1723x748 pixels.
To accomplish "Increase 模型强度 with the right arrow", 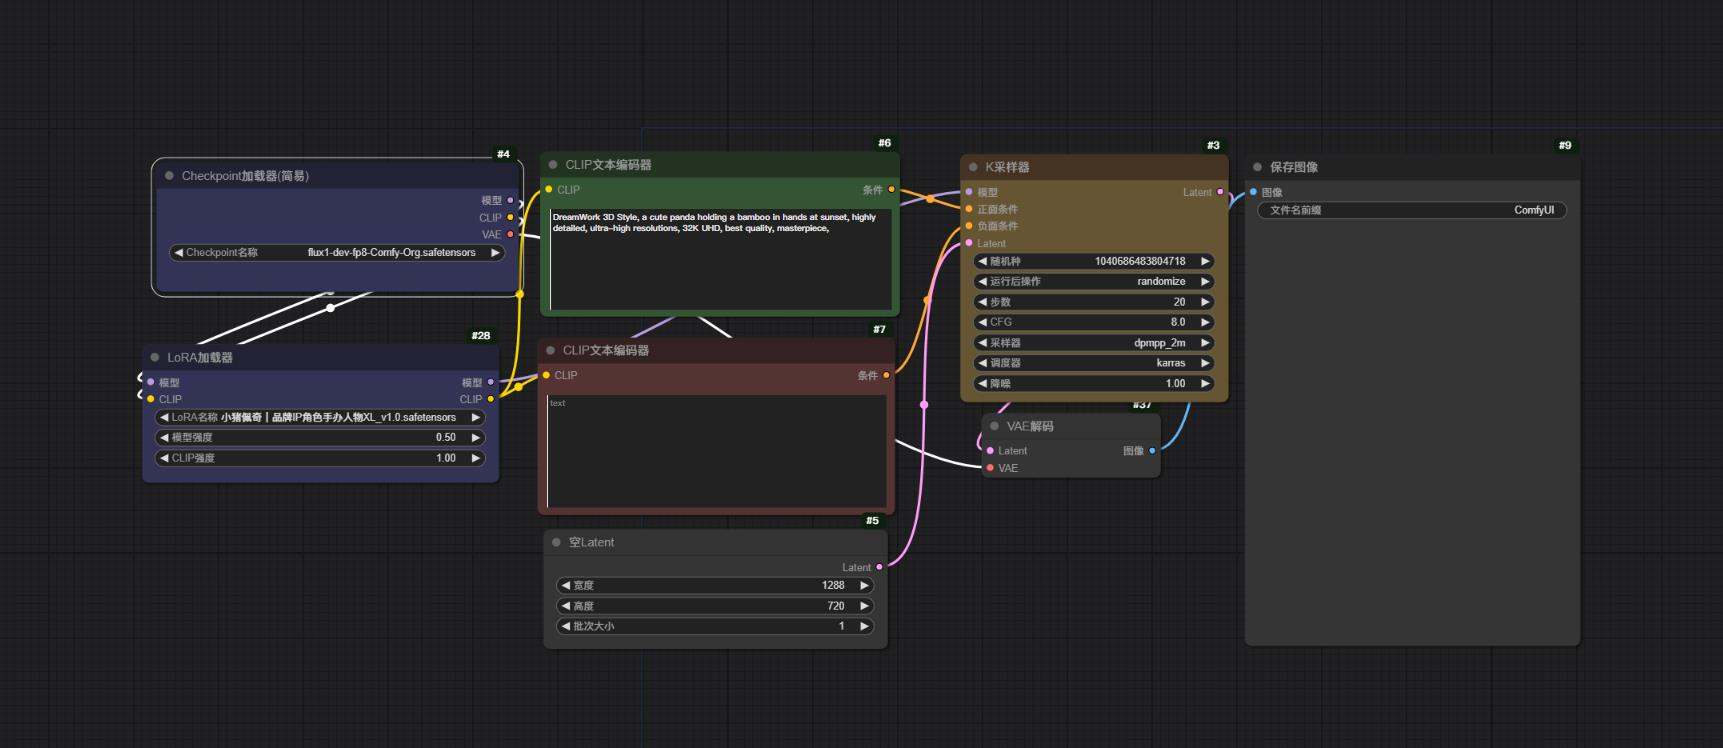I will click(x=475, y=437).
